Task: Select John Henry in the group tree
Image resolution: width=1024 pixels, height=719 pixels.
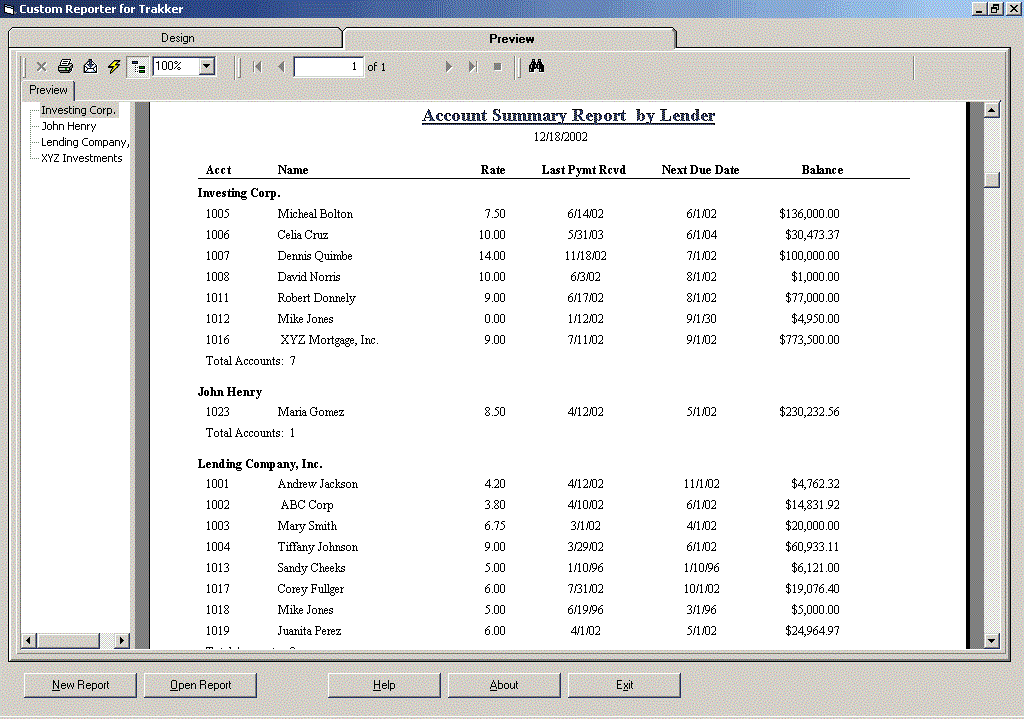Action: (69, 126)
